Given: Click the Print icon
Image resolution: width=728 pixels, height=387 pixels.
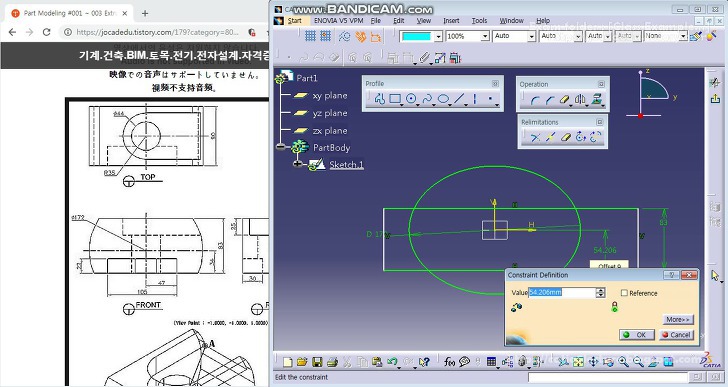Looking at the screenshot, I should click(x=332, y=362).
